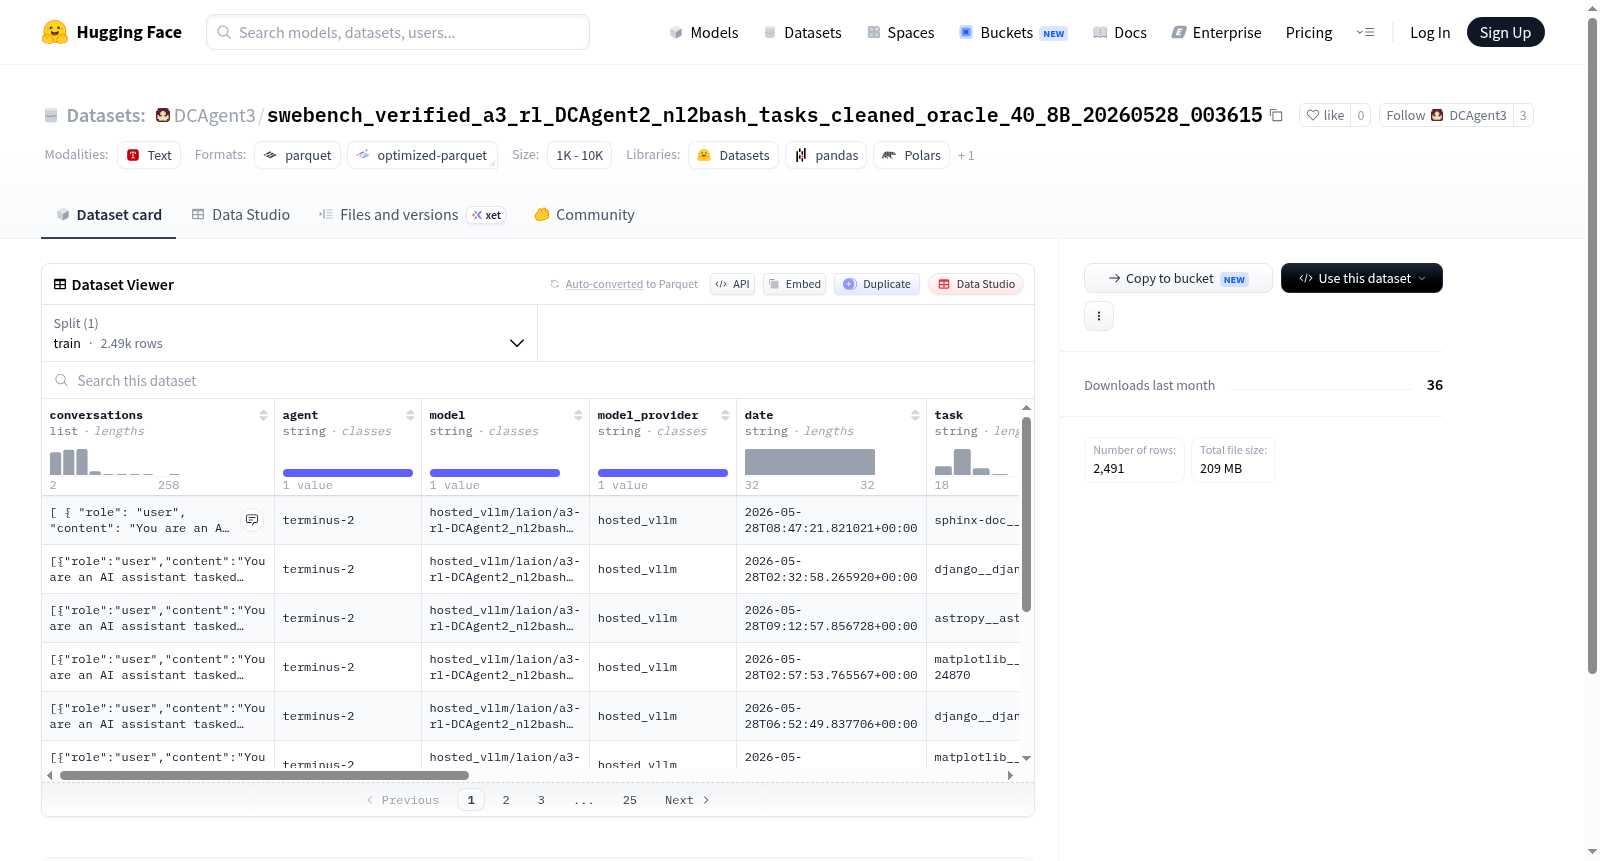The height and width of the screenshot is (861, 1600).
Task: Go to page 2 of rows
Action: pos(506,800)
